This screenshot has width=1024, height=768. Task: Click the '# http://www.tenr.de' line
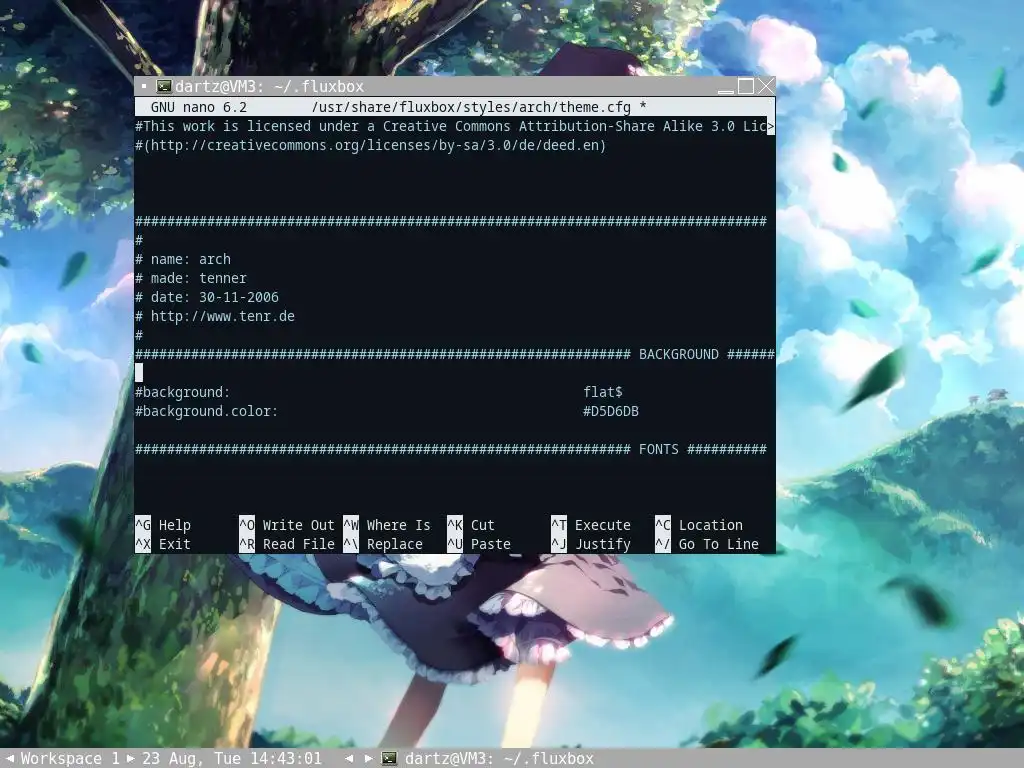click(x=215, y=316)
